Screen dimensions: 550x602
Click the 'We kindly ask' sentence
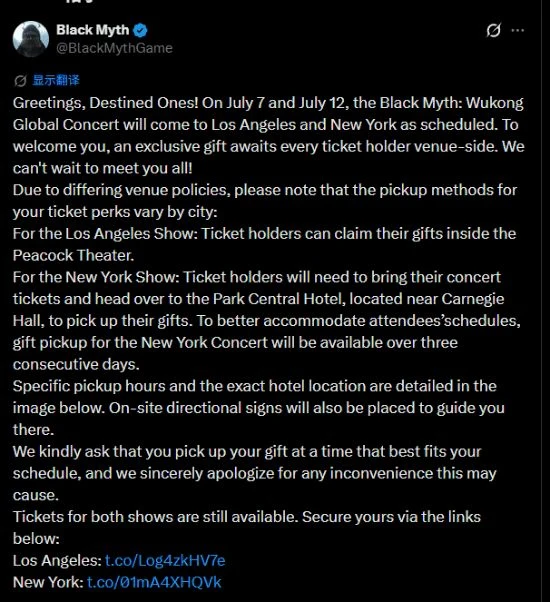click(x=247, y=452)
